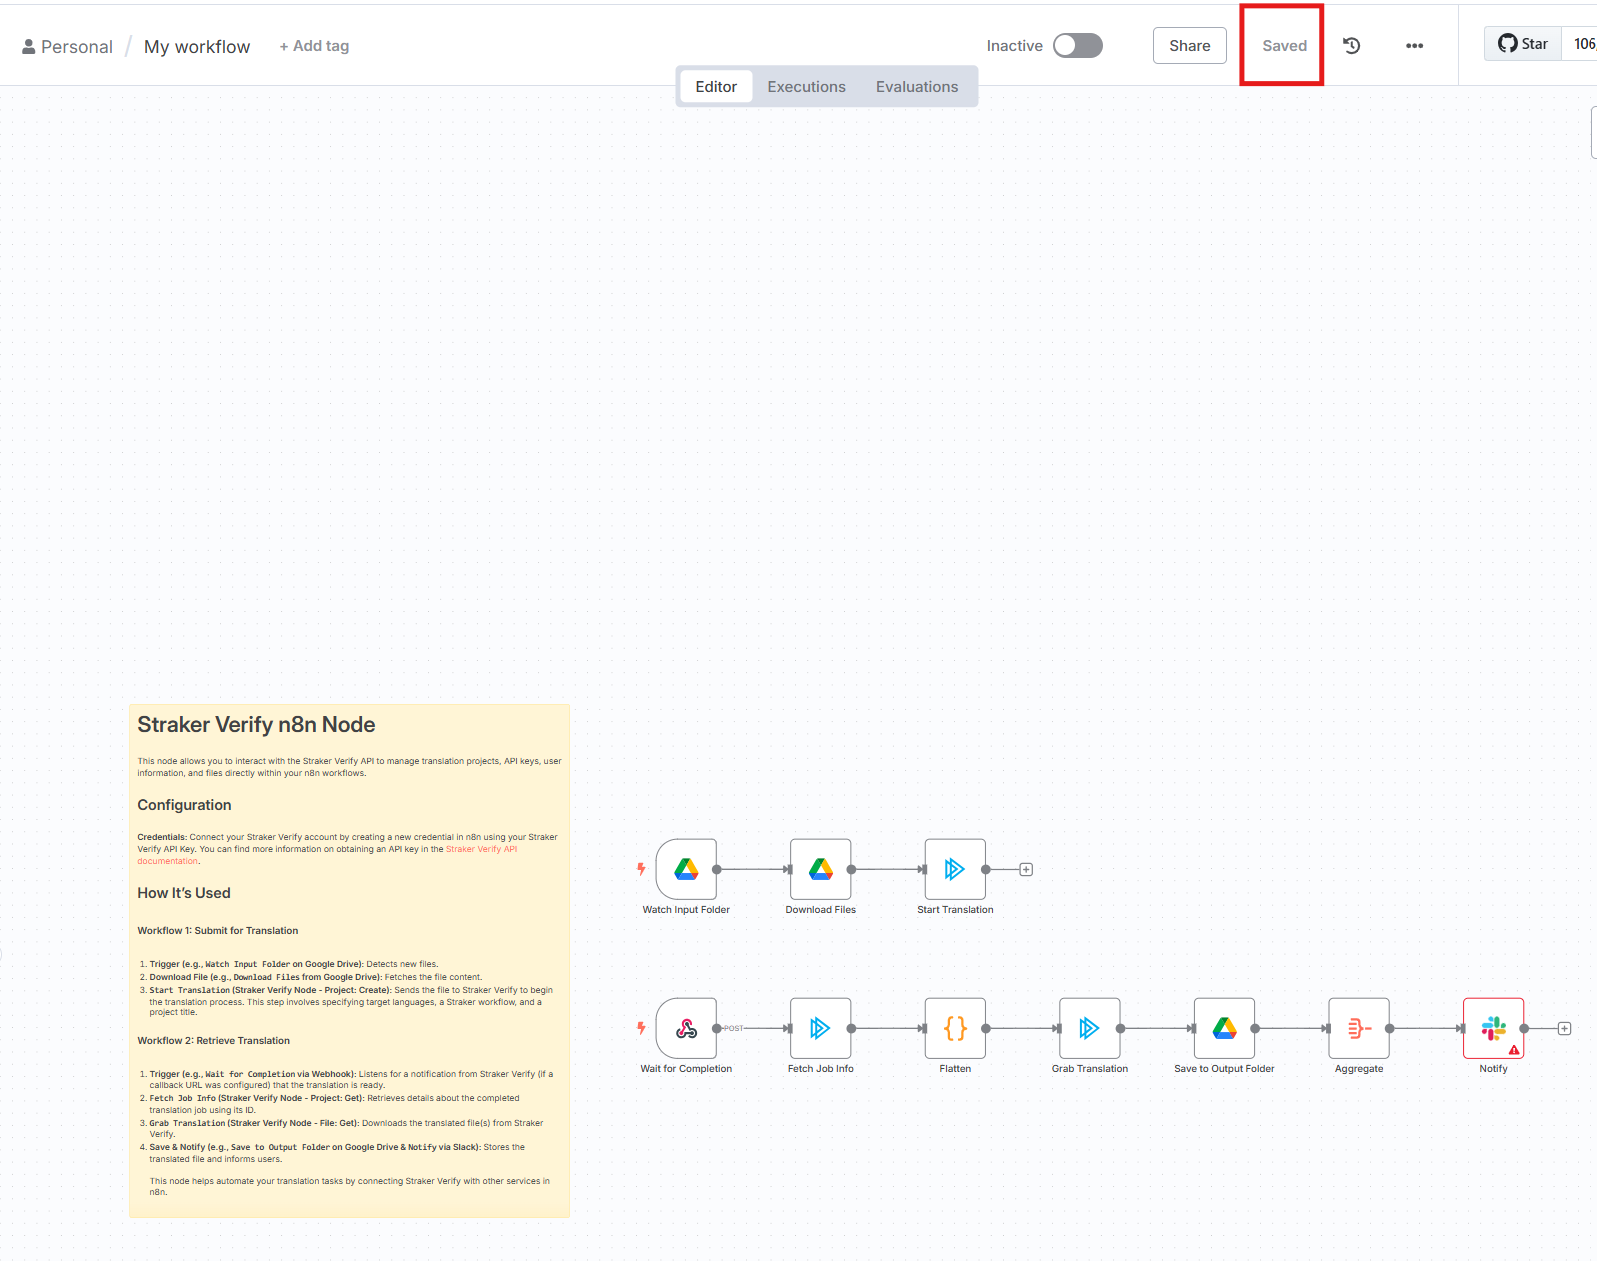The width and height of the screenshot is (1597, 1261).
Task: Select the Flatten code node
Action: (955, 1028)
